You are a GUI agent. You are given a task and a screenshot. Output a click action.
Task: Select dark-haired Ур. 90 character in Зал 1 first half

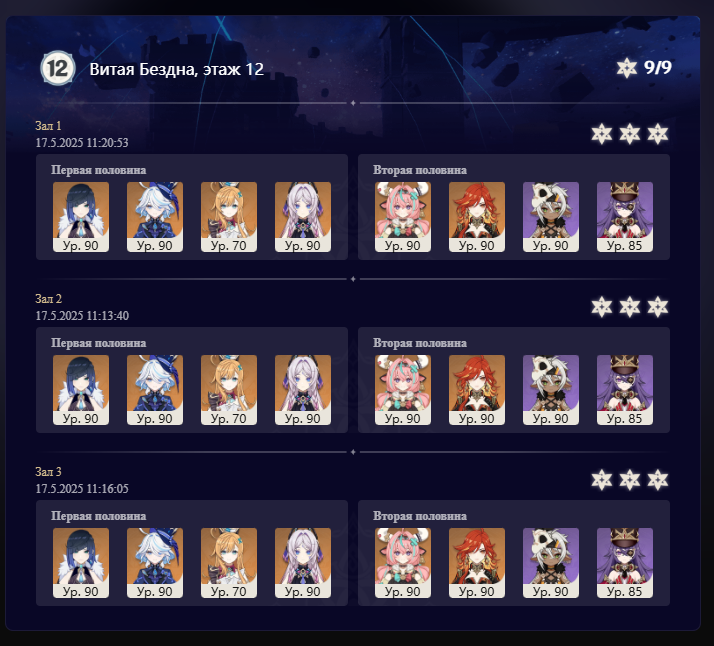click(x=81, y=217)
